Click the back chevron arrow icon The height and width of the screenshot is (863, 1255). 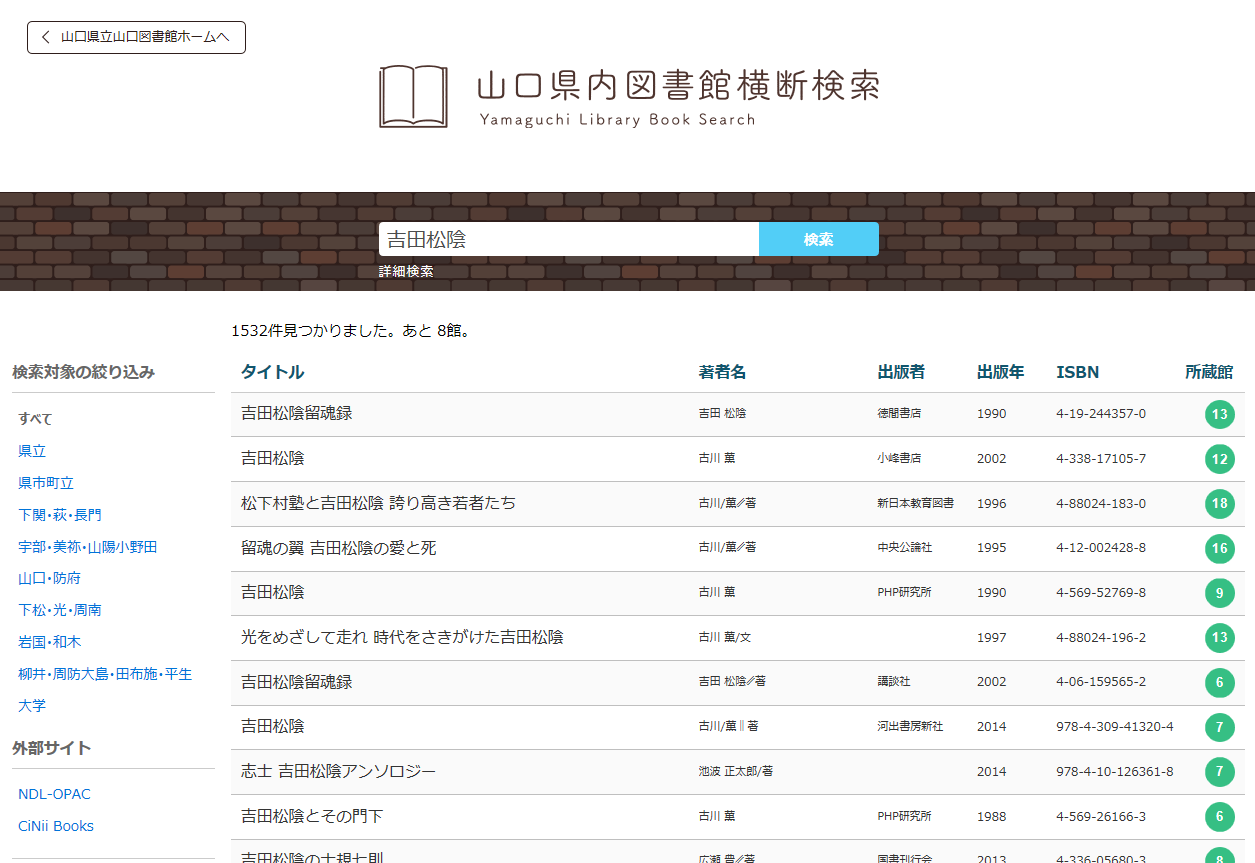point(45,37)
